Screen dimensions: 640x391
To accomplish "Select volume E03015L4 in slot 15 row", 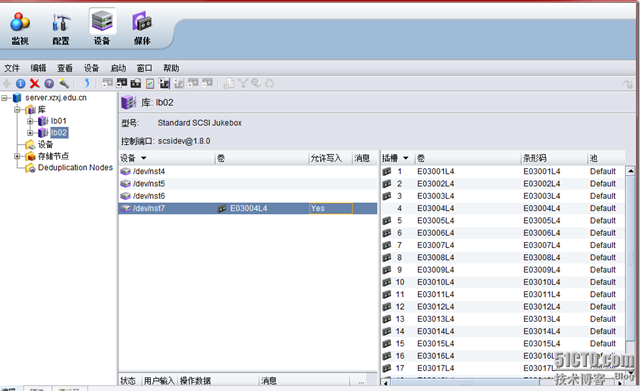I will (436, 344).
